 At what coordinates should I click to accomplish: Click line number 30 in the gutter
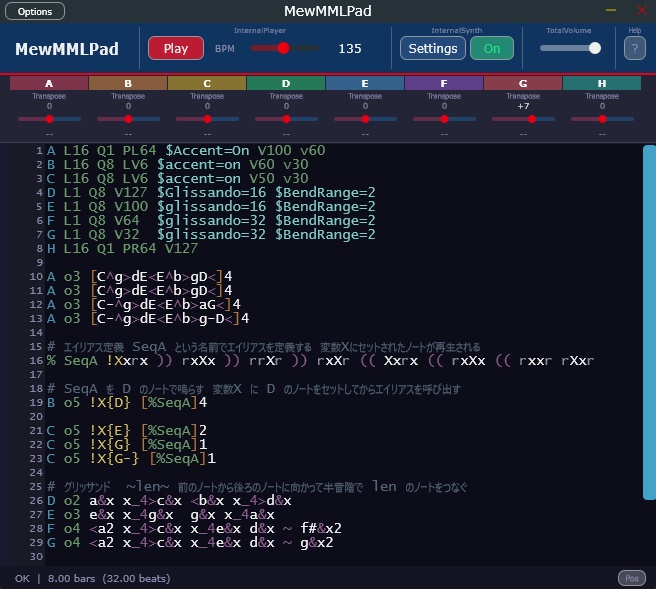point(36,556)
